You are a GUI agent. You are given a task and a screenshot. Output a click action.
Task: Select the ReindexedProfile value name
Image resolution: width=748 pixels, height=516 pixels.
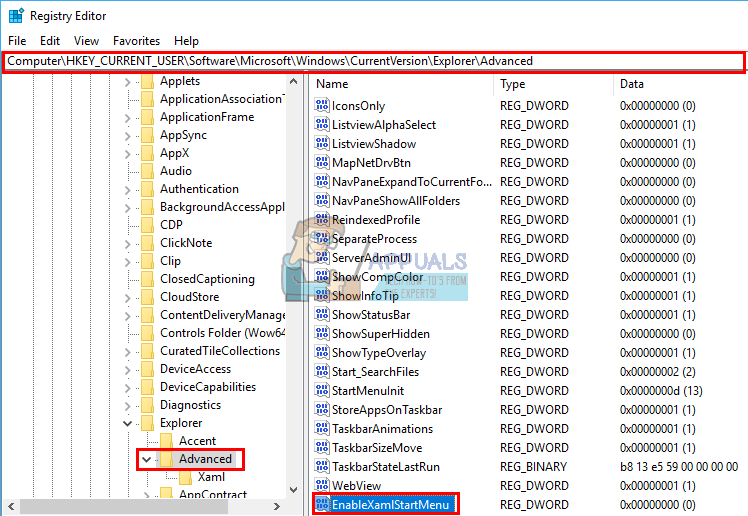pyautogui.click(x=376, y=220)
